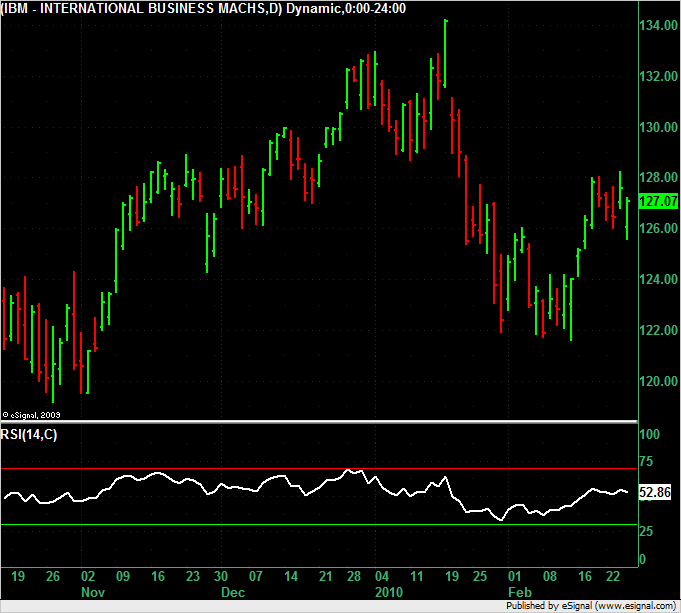Viewport: 681px width, 613px height.
Task: Click the date label 22 in February
Action: click(613, 577)
